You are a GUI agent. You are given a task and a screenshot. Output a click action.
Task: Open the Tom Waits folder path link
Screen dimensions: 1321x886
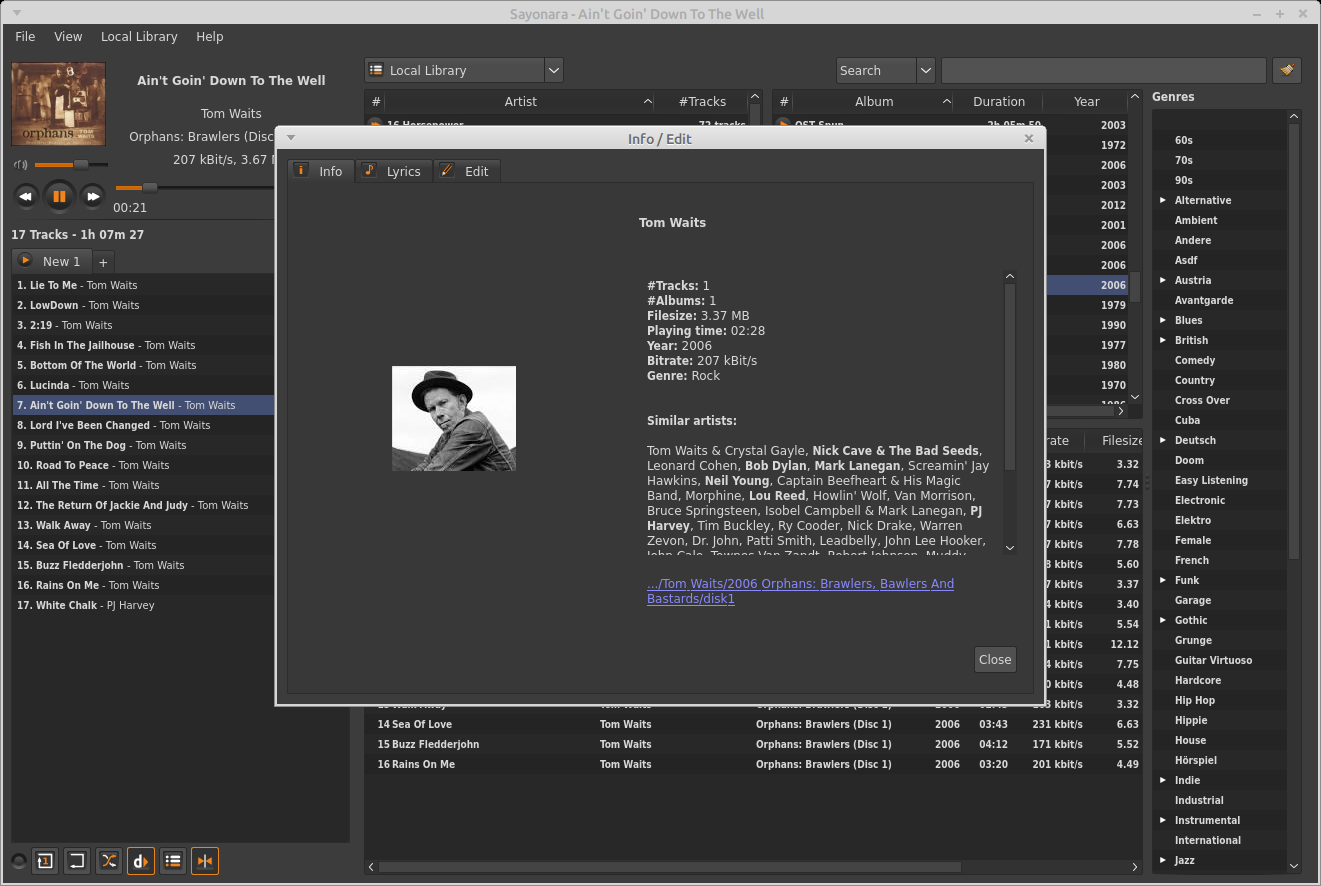click(800, 591)
